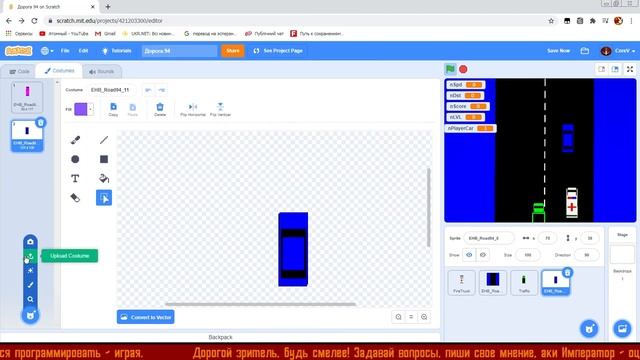Viewport: 640px width, 360px height.
Task: Switch to the Sounds tab
Action: [x=102, y=71]
